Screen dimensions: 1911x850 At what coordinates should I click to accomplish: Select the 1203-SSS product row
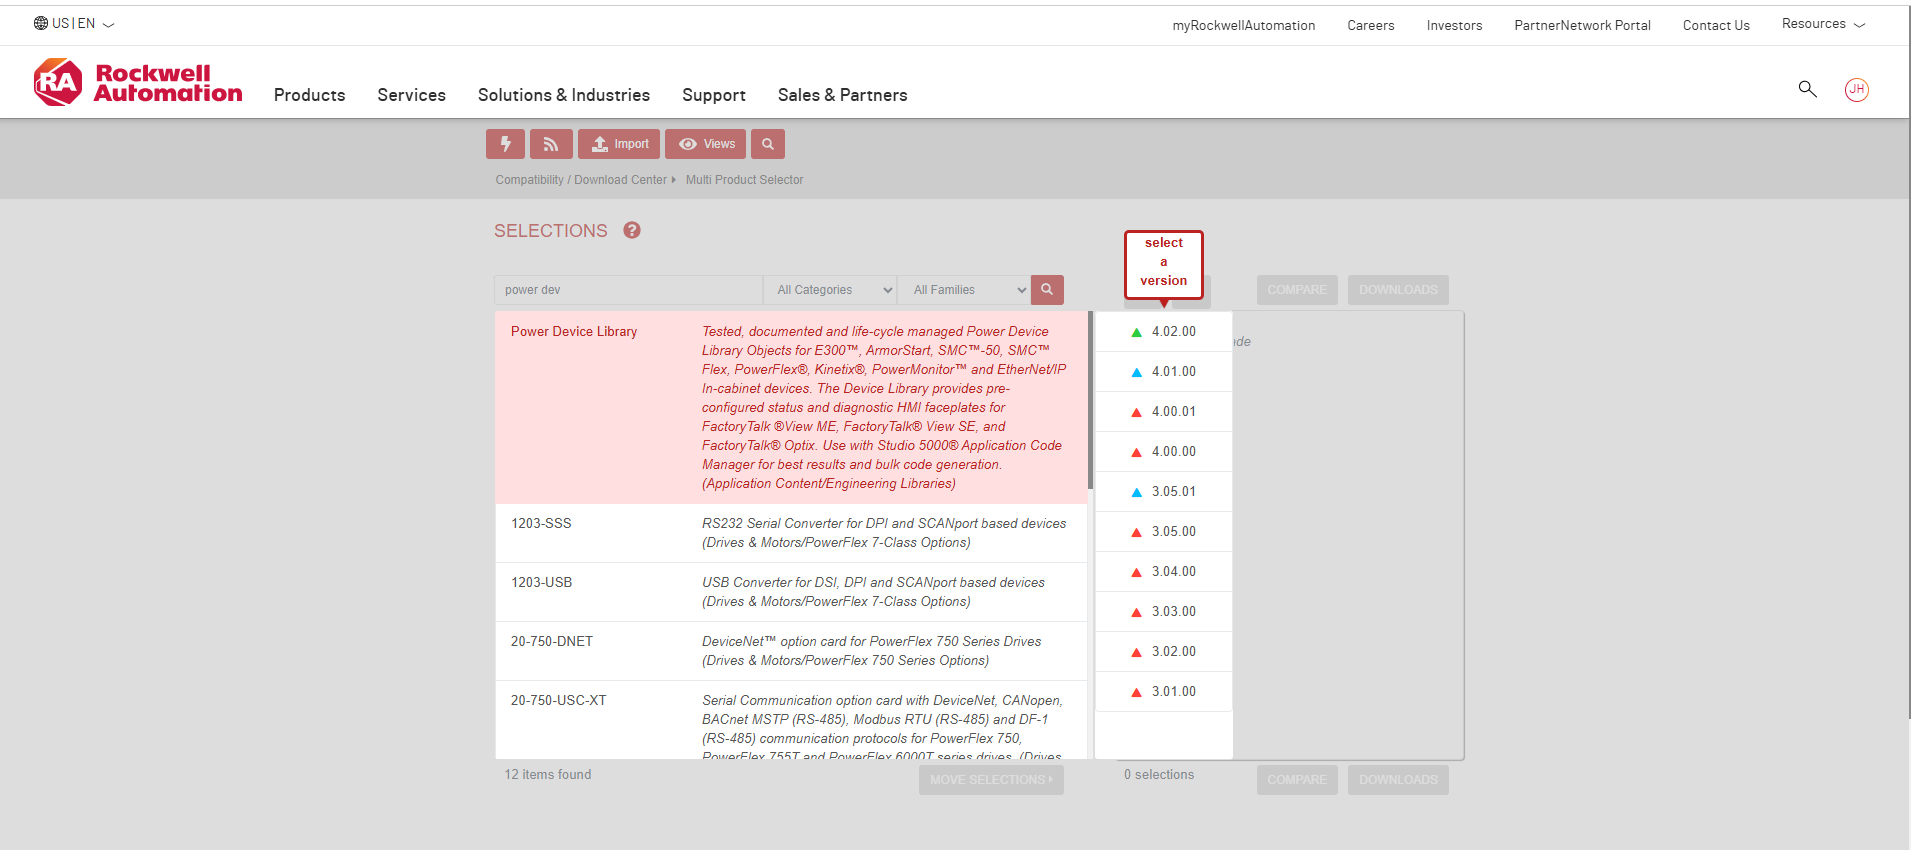coord(791,533)
